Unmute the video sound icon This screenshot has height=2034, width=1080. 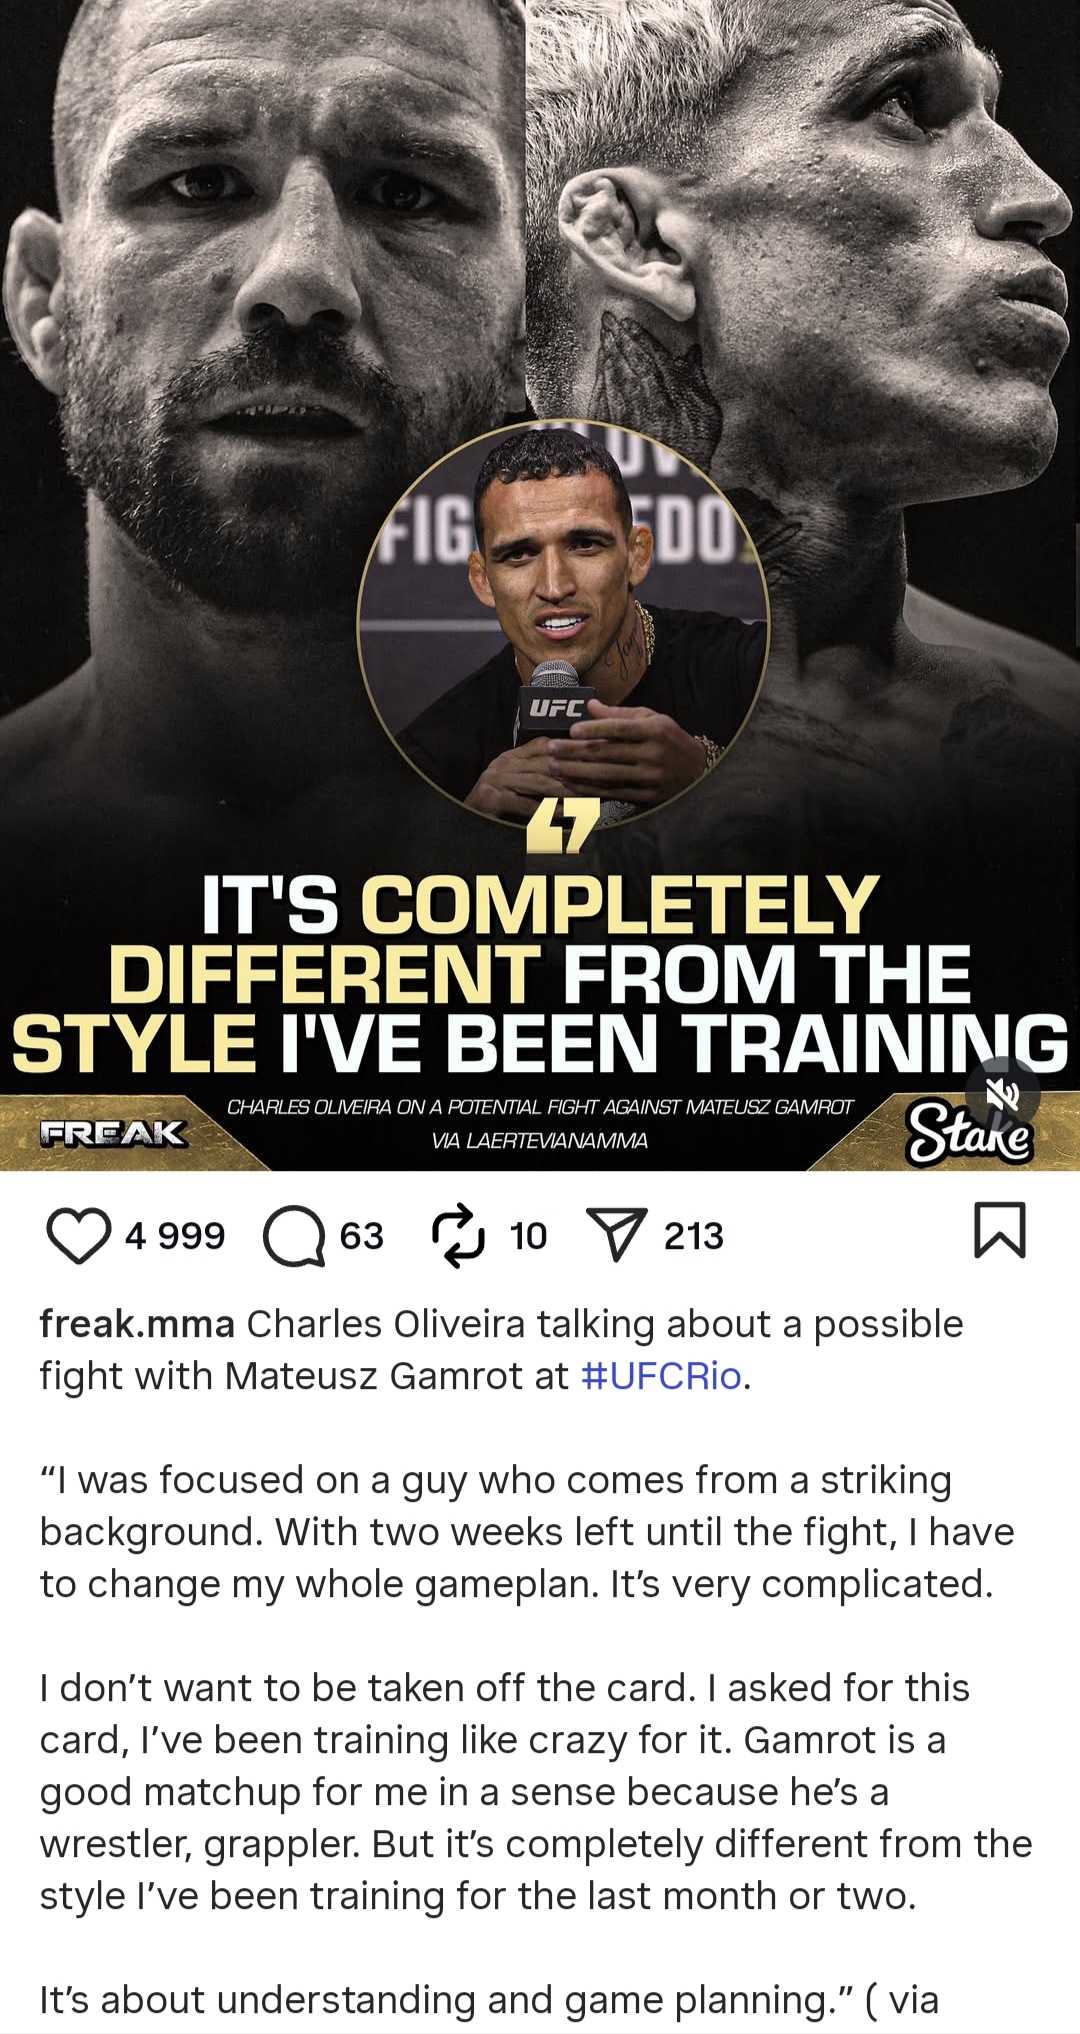[x=1003, y=1094]
